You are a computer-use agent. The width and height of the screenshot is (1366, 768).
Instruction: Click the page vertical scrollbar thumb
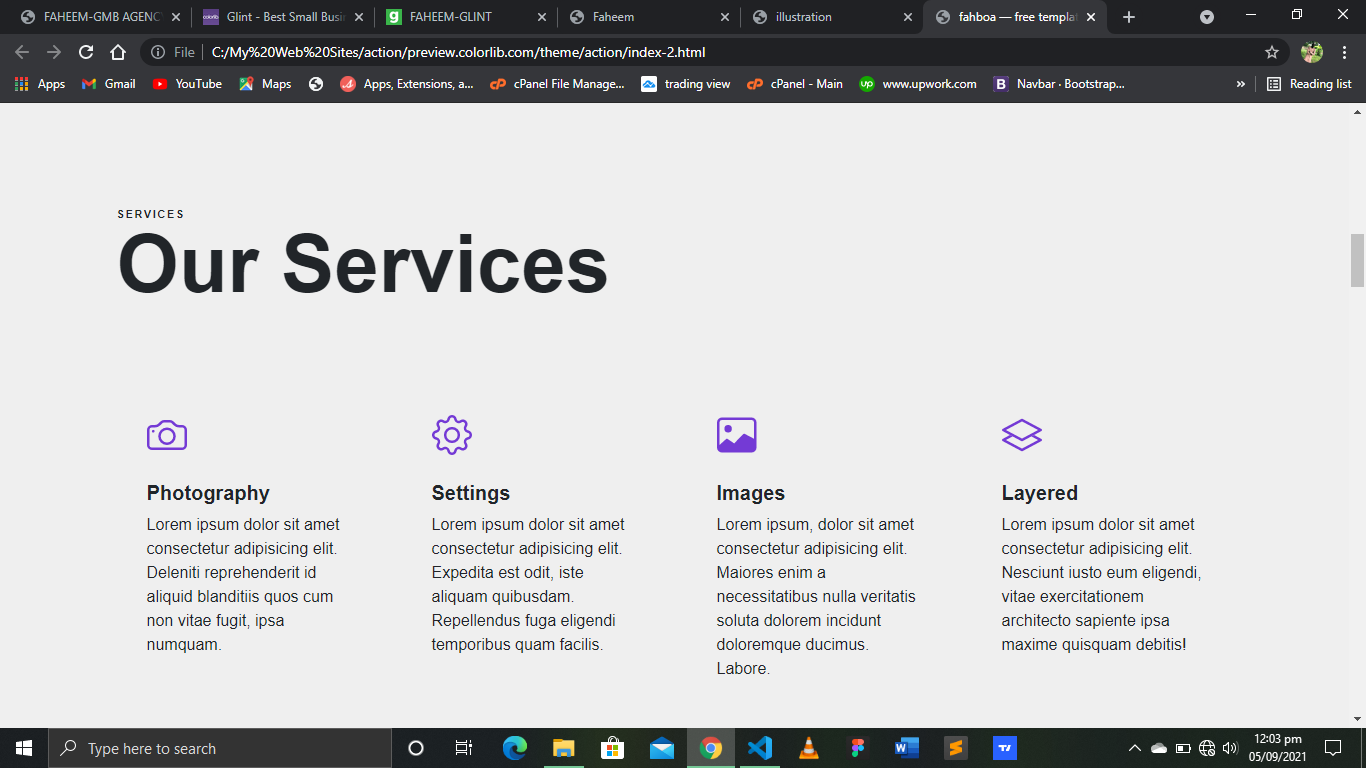[x=1357, y=260]
